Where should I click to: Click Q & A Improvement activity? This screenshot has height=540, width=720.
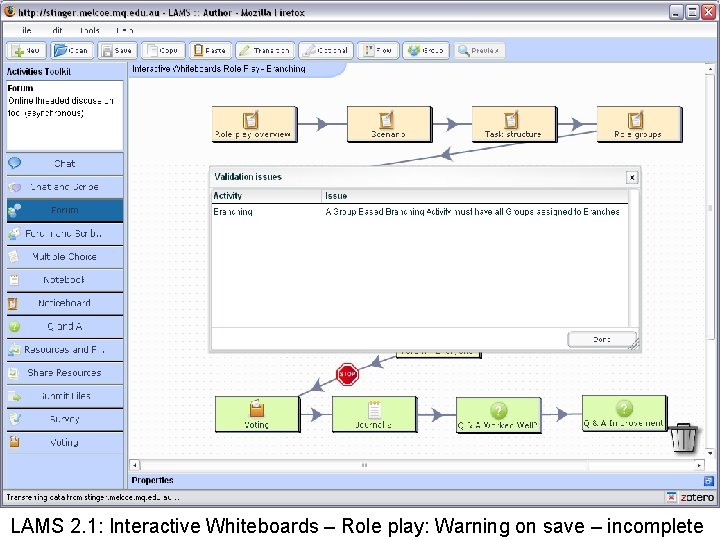click(x=624, y=413)
